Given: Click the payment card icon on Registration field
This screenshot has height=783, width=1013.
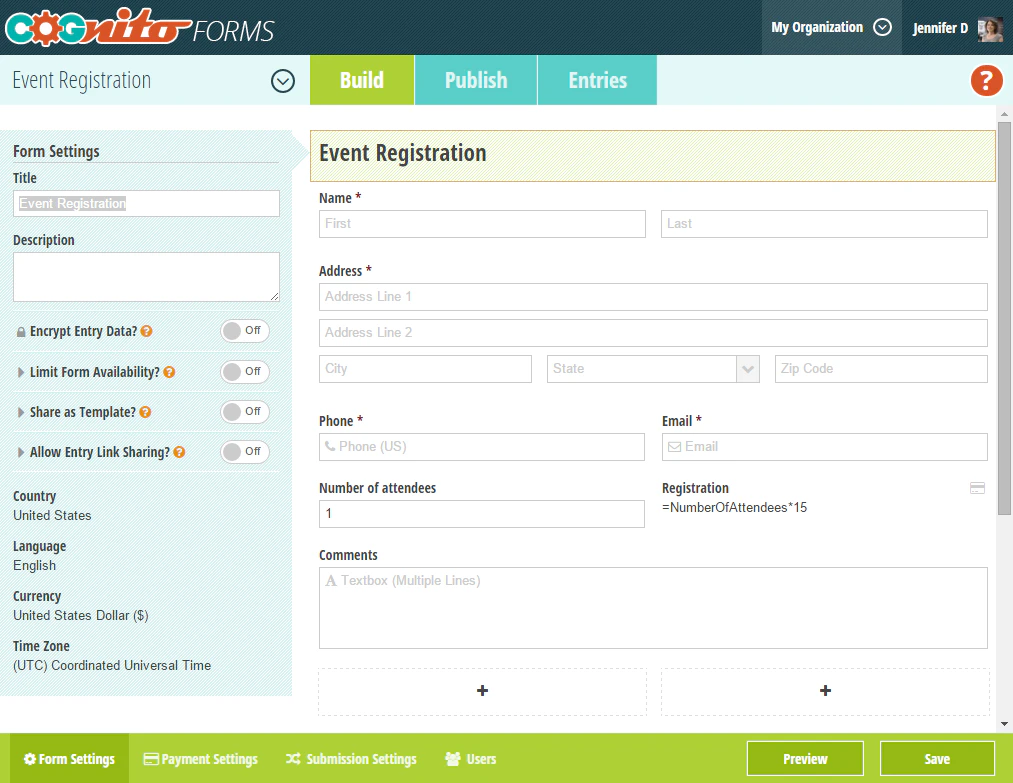Looking at the screenshot, I should click(x=977, y=488).
